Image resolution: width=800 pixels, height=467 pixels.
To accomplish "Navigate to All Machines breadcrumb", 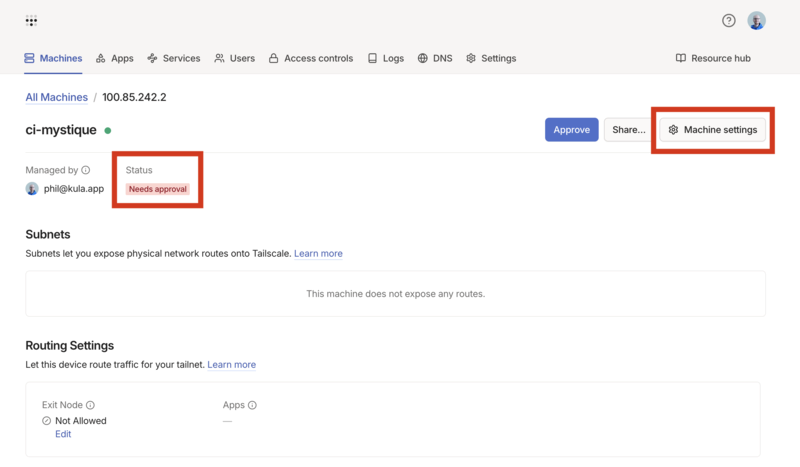I will point(54,97).
